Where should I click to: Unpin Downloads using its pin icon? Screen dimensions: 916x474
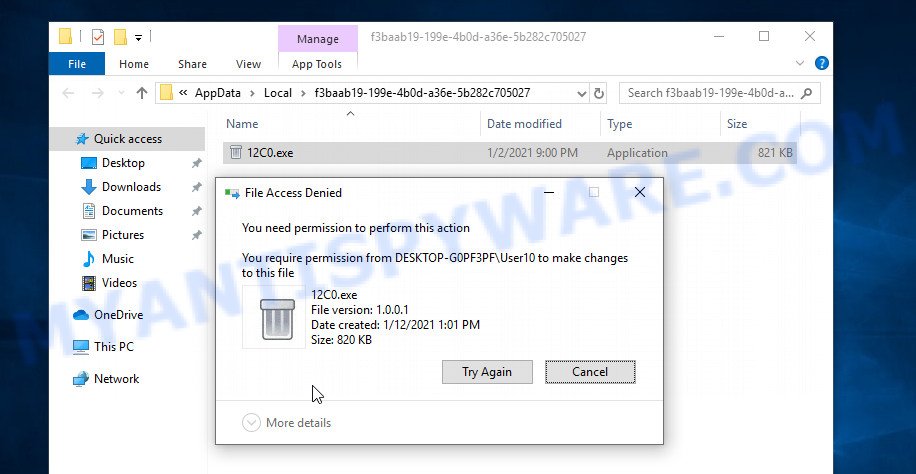point(197,188)
